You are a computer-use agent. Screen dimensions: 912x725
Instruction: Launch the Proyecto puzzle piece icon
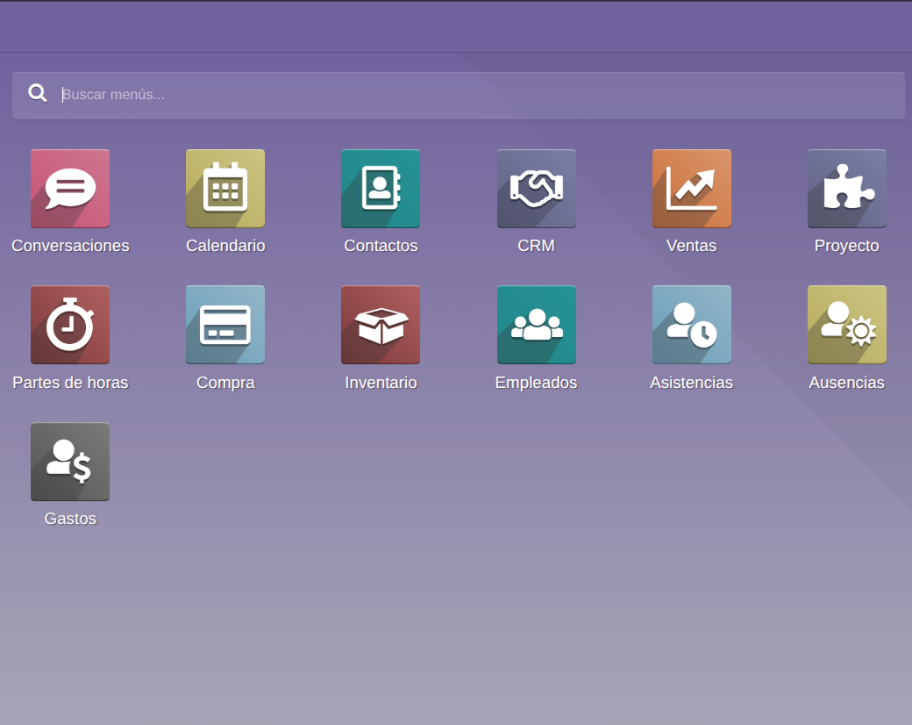pyautogui.click(x=847, y=188)
